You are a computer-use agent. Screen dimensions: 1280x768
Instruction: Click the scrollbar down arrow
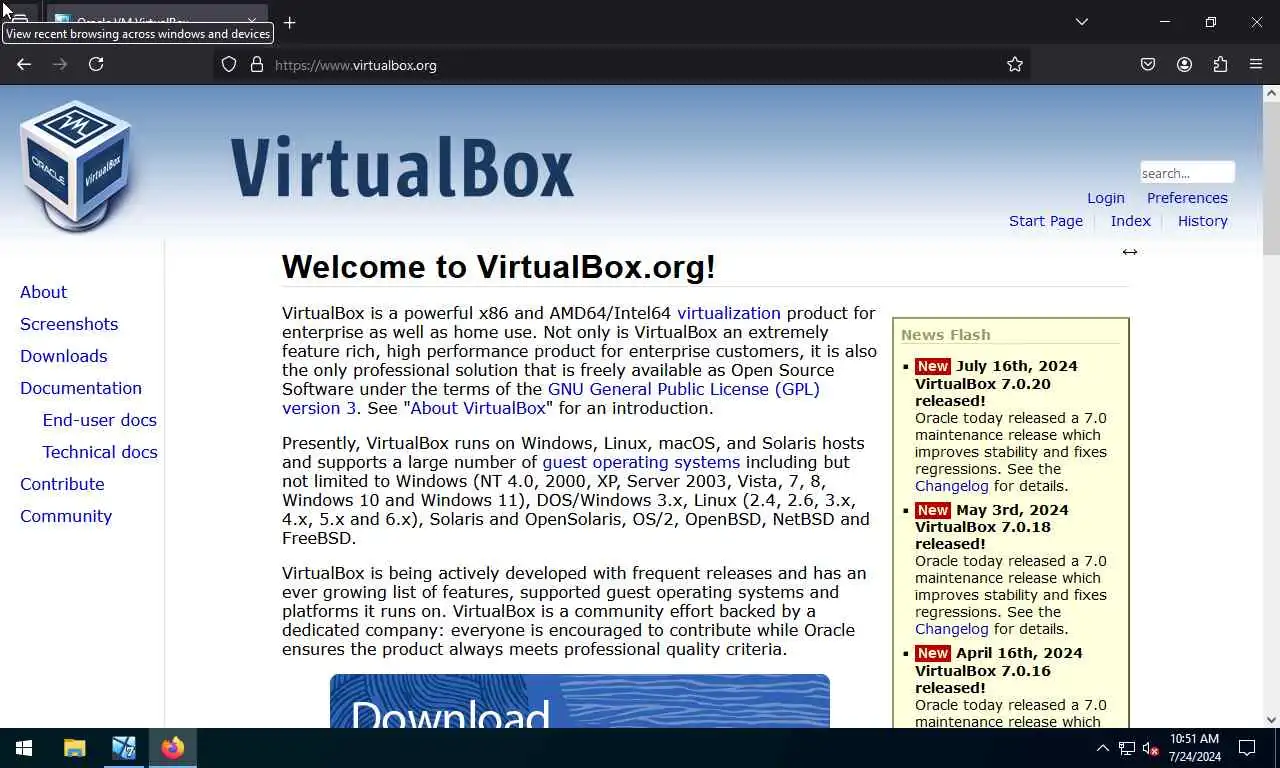click(x=1271, y=719)
